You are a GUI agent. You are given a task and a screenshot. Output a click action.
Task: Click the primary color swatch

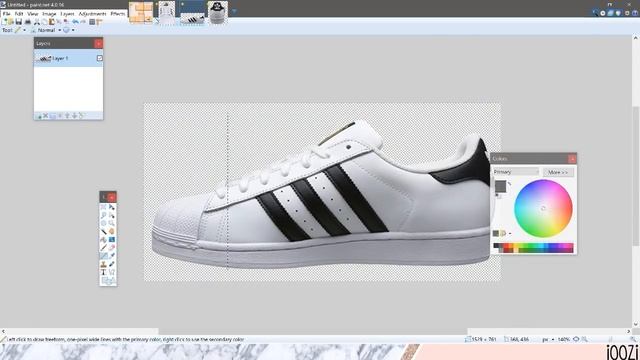[500, 186]
